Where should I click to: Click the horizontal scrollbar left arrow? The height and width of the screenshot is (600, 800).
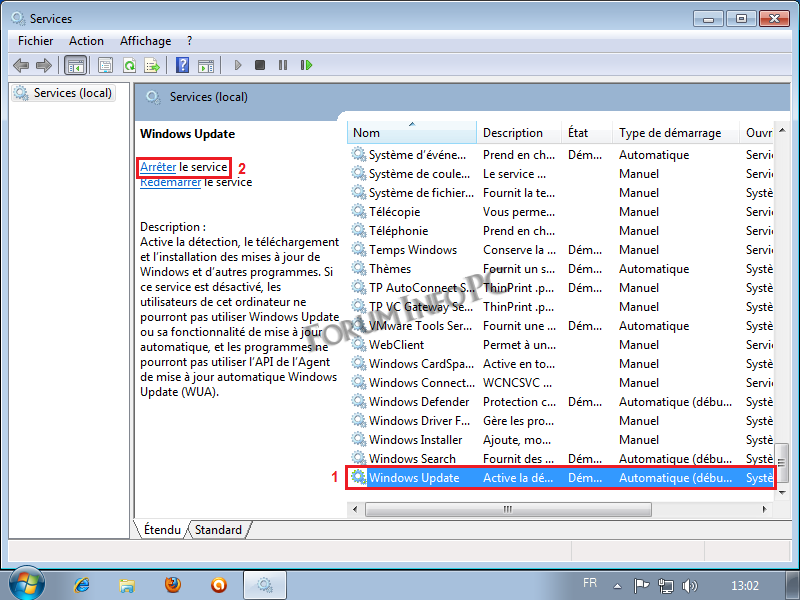(356, 509)
